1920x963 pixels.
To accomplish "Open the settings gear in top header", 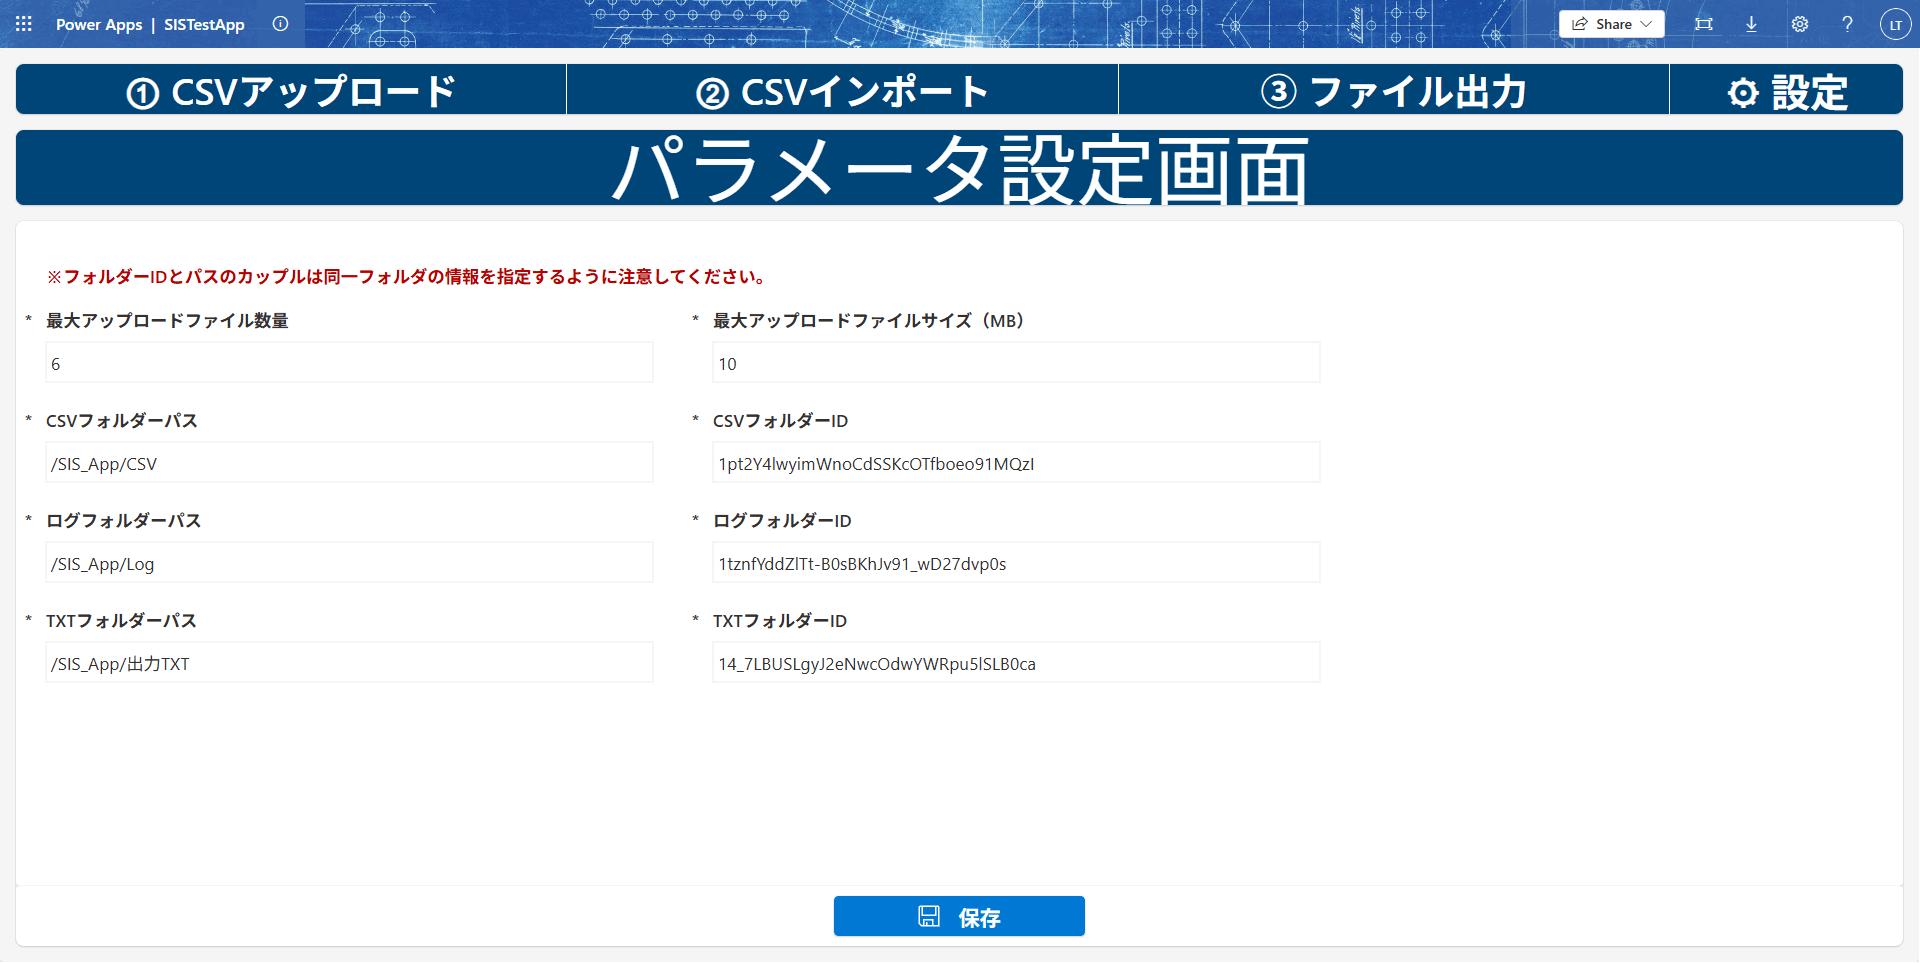I will click(1799, 24).
